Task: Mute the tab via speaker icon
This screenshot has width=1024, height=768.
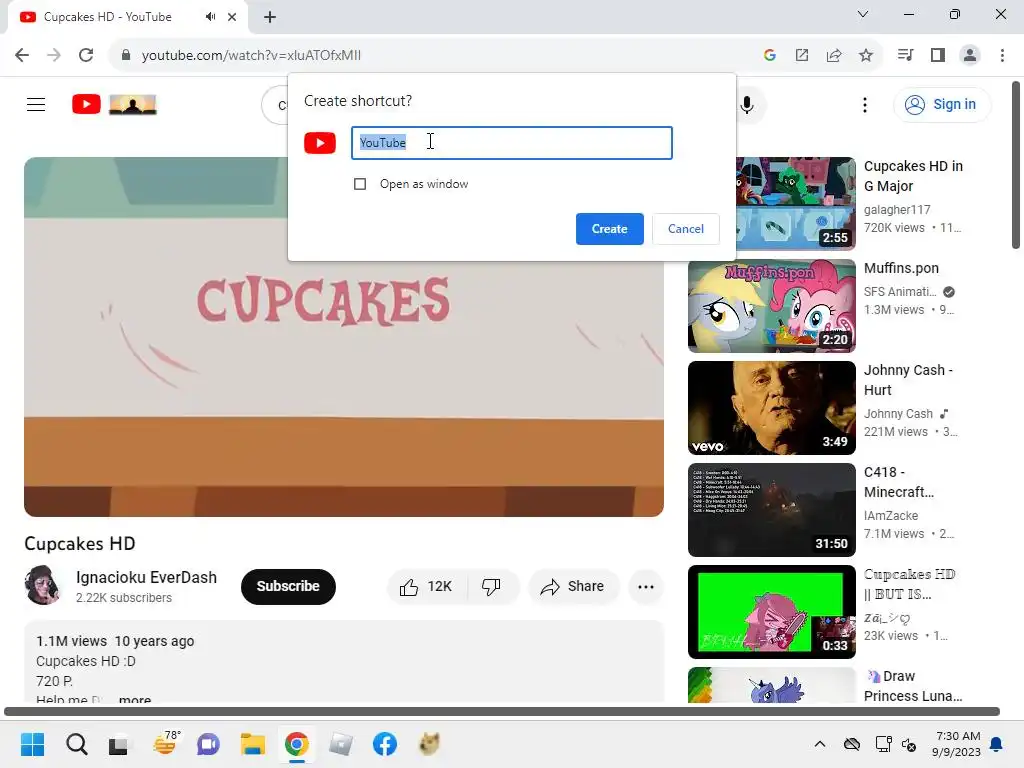Action: tap(210, 17)
